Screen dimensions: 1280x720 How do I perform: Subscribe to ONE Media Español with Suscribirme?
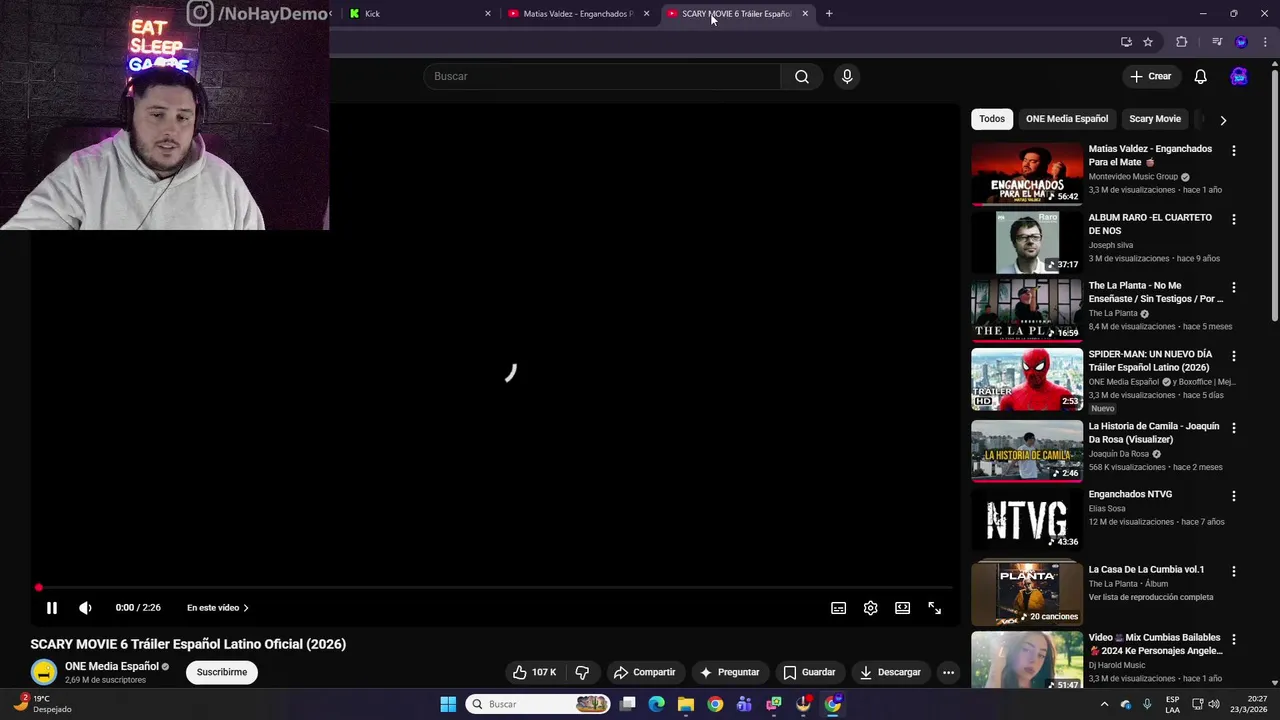[222, 672]
